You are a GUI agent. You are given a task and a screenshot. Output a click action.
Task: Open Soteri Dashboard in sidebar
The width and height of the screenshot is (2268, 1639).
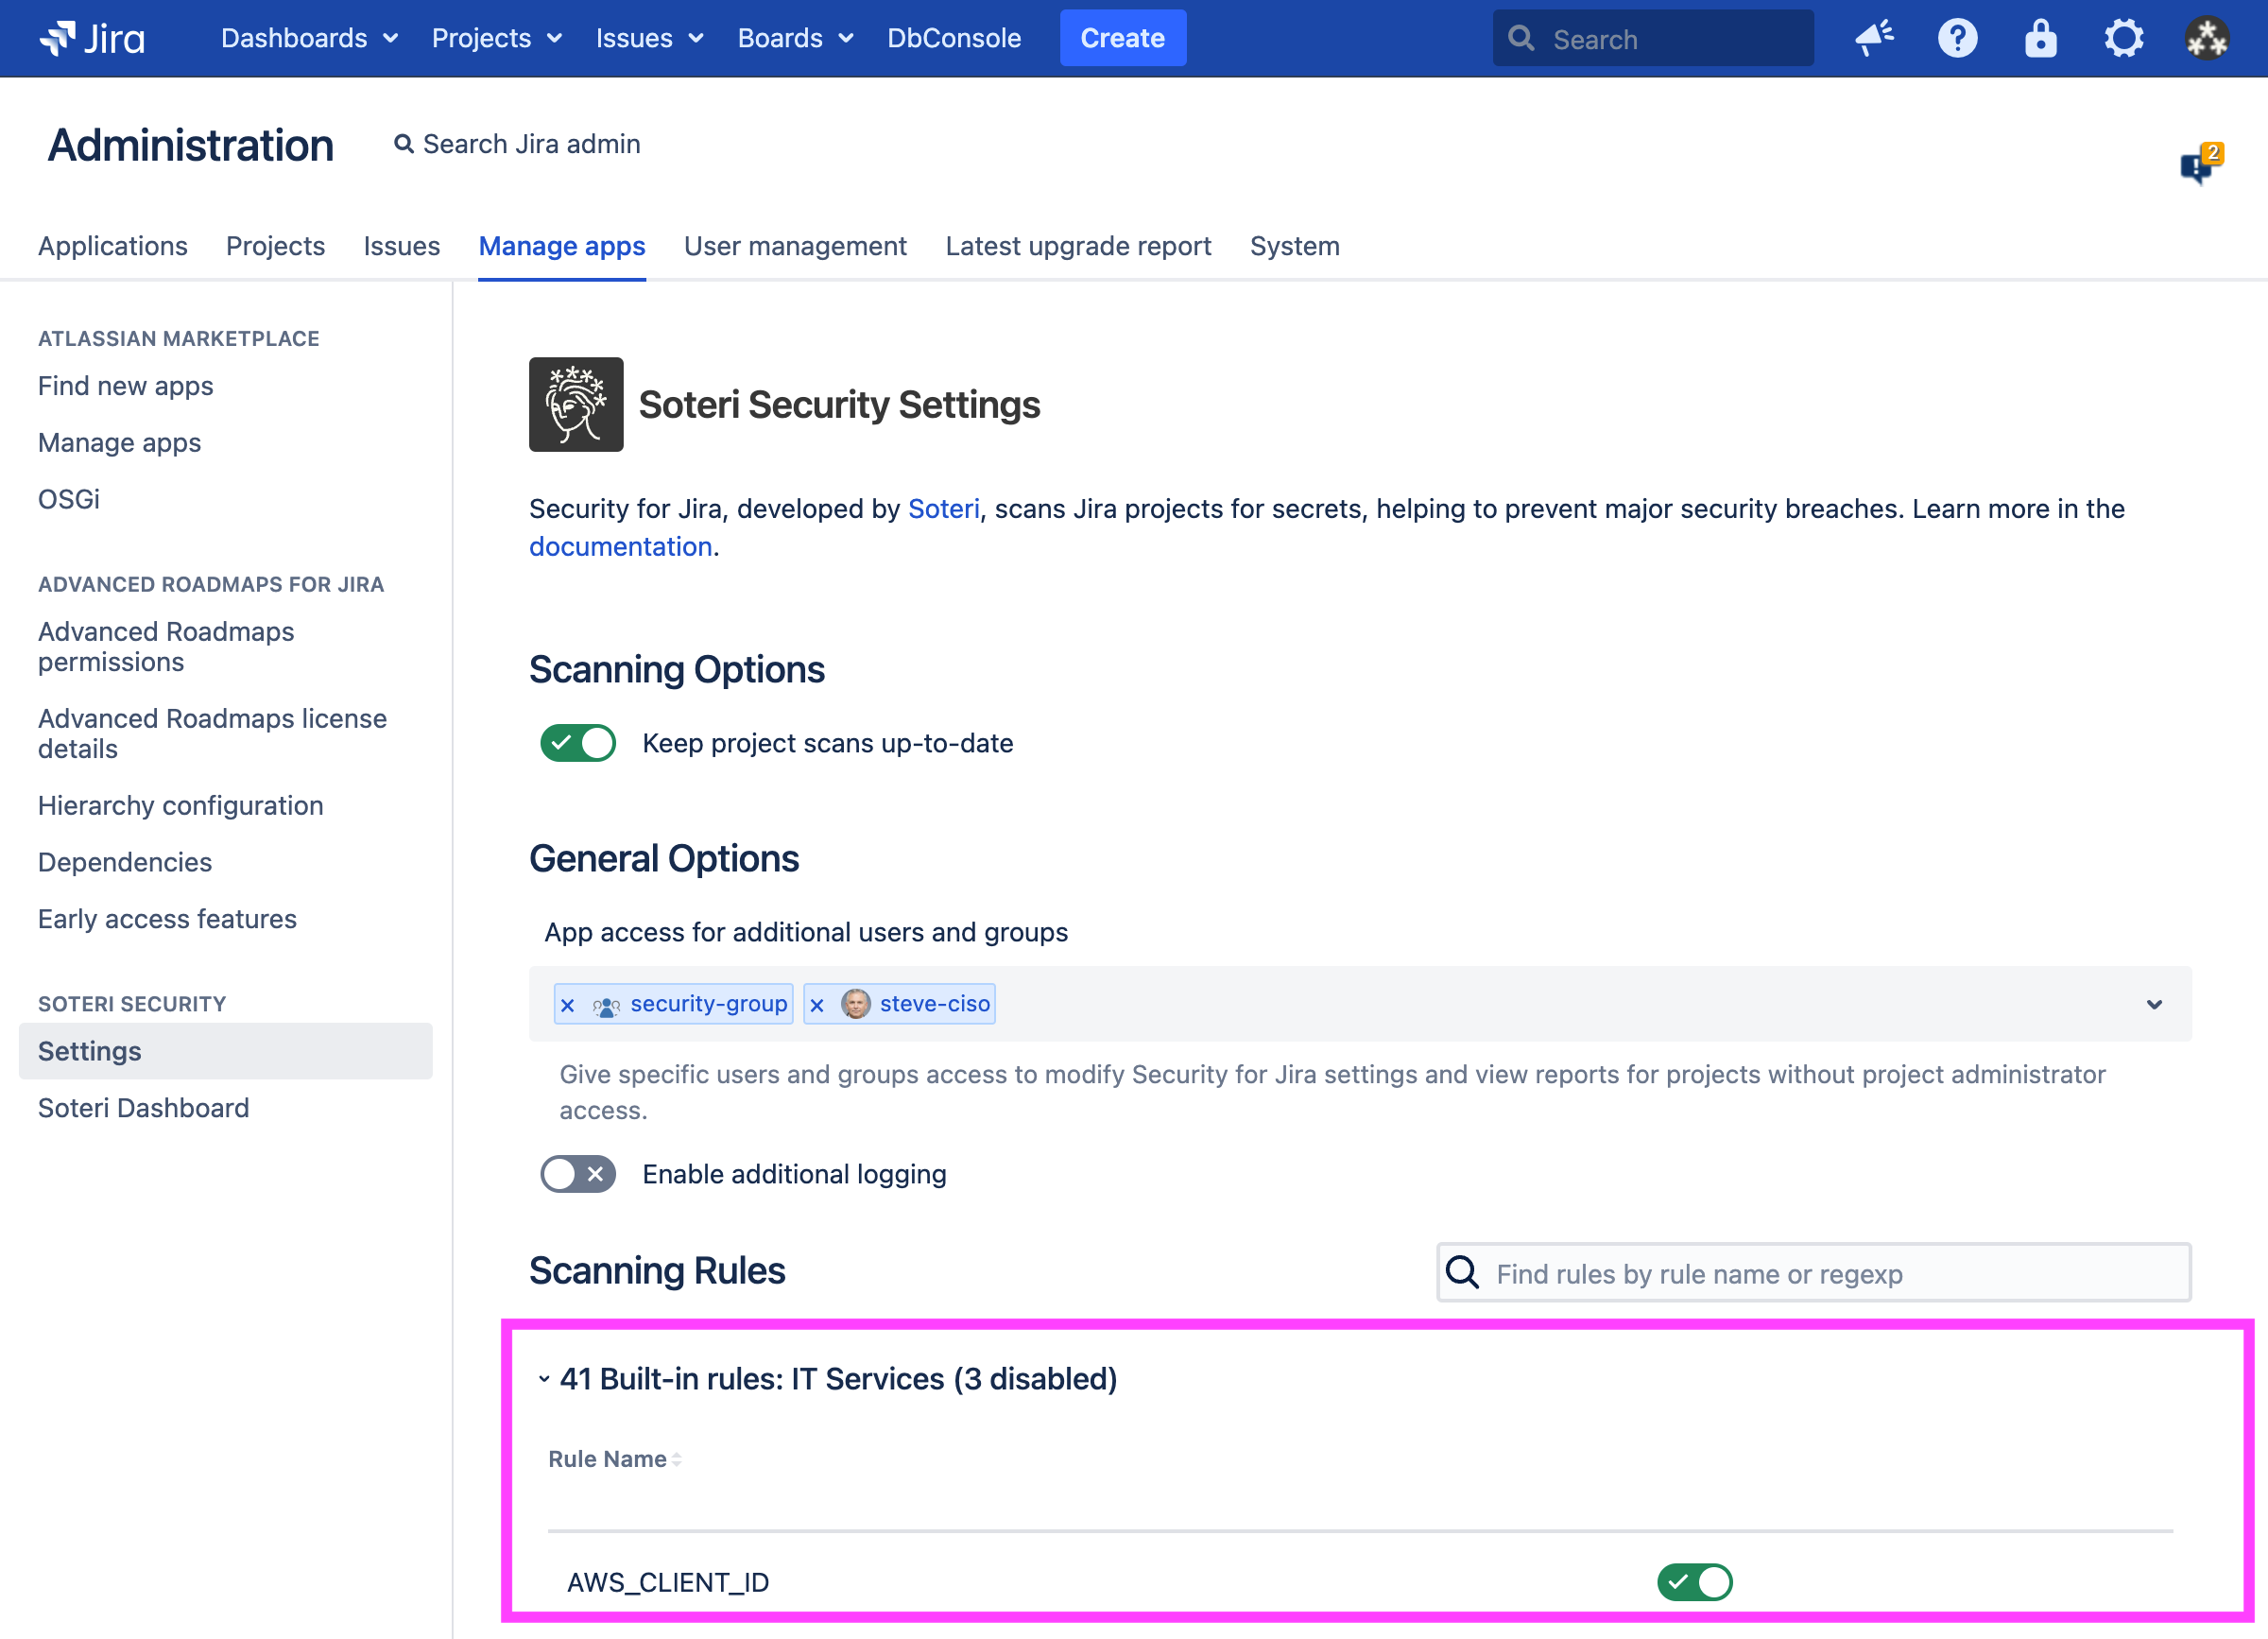(143, 1108)
